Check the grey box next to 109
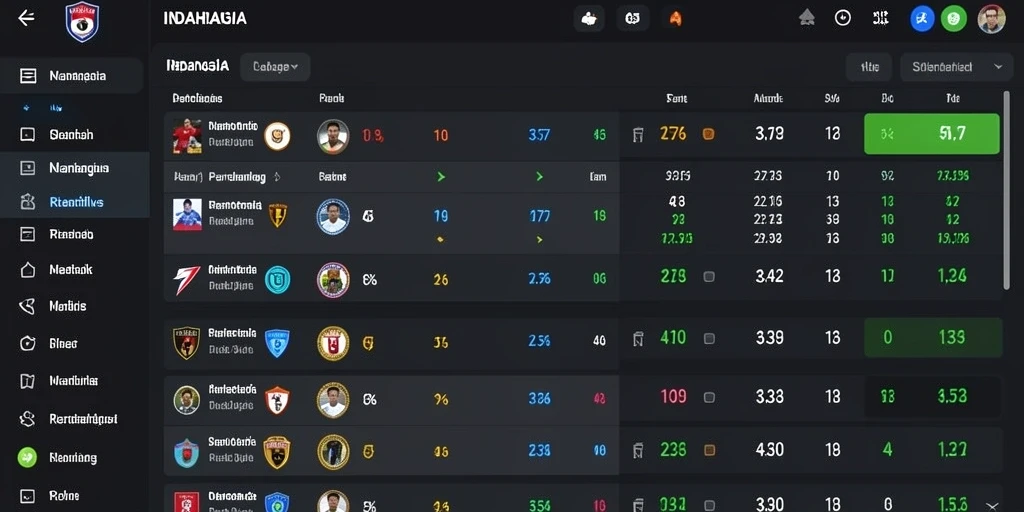1024x512 pixels. [709, 397]
